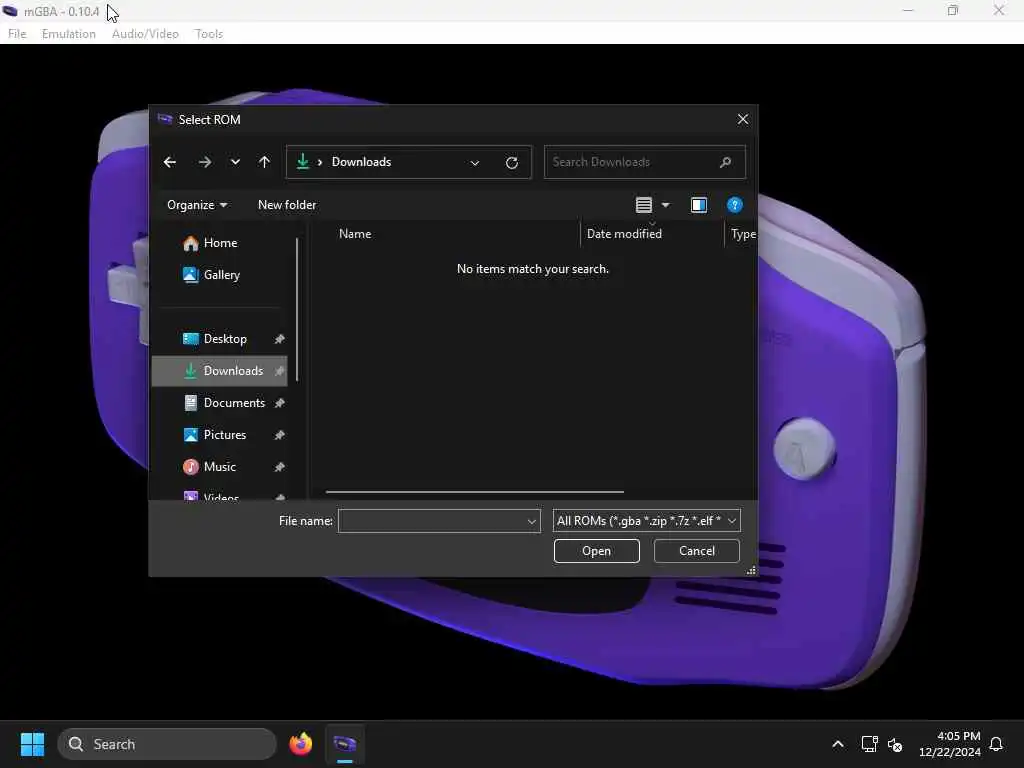Click the taskbar Search box

point(167,744)
